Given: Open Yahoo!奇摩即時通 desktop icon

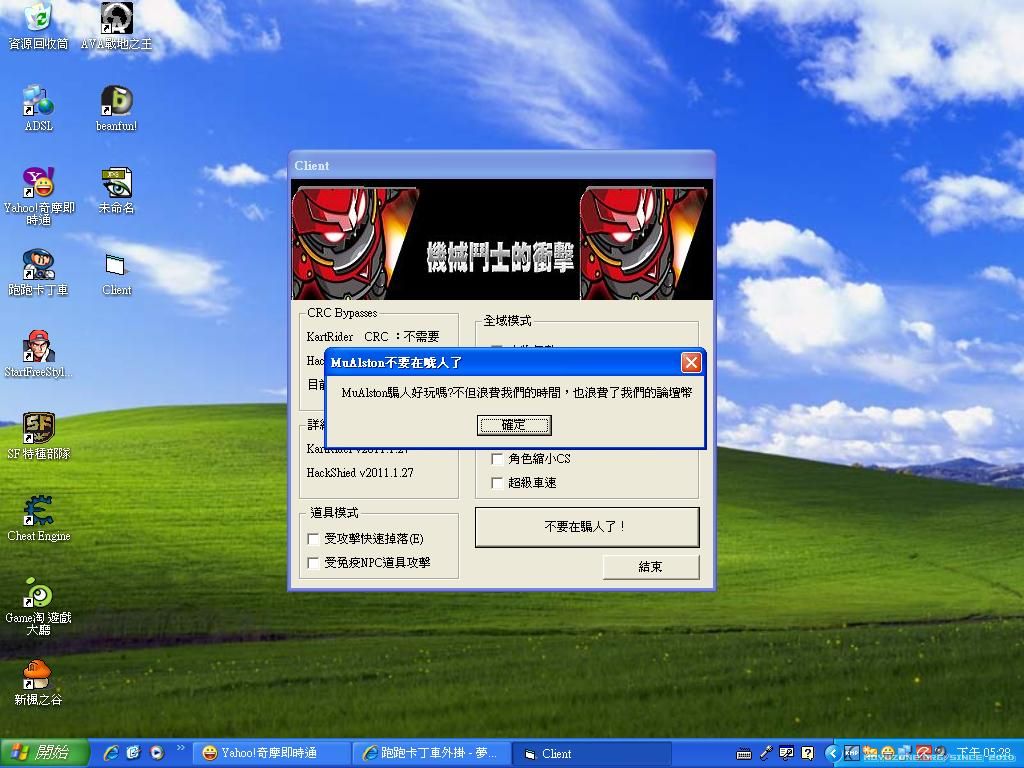Looking at the screenshot, I should tap(38, 183).
